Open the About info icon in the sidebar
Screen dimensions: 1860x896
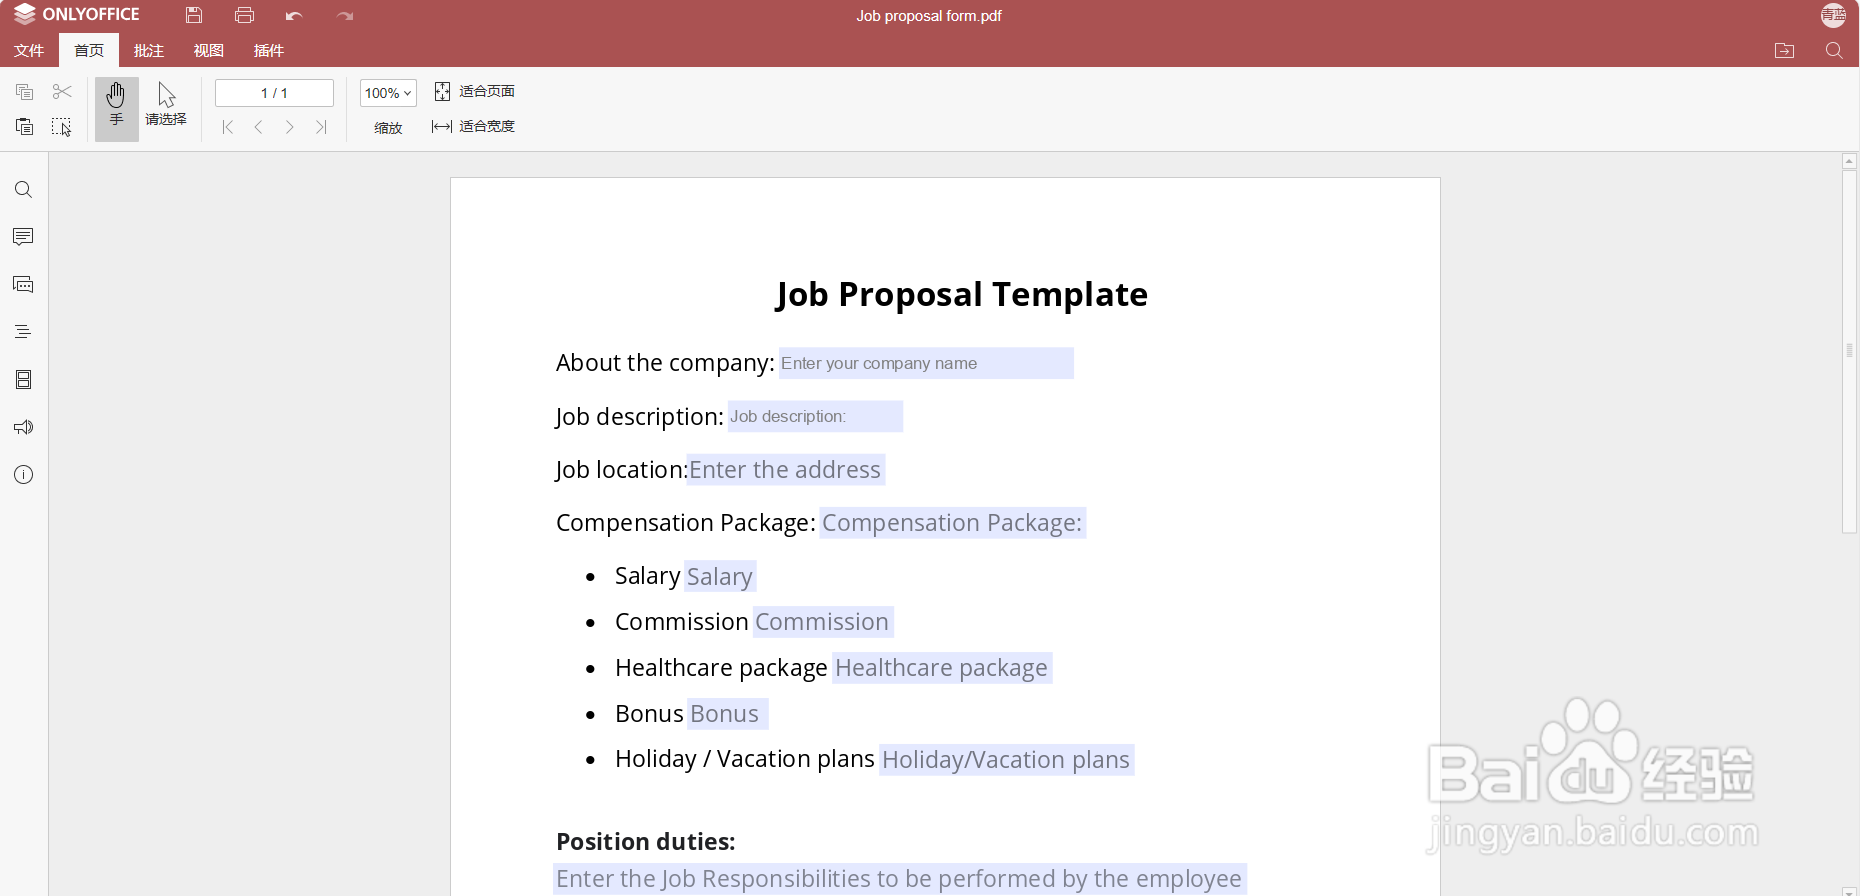point(24,475)
